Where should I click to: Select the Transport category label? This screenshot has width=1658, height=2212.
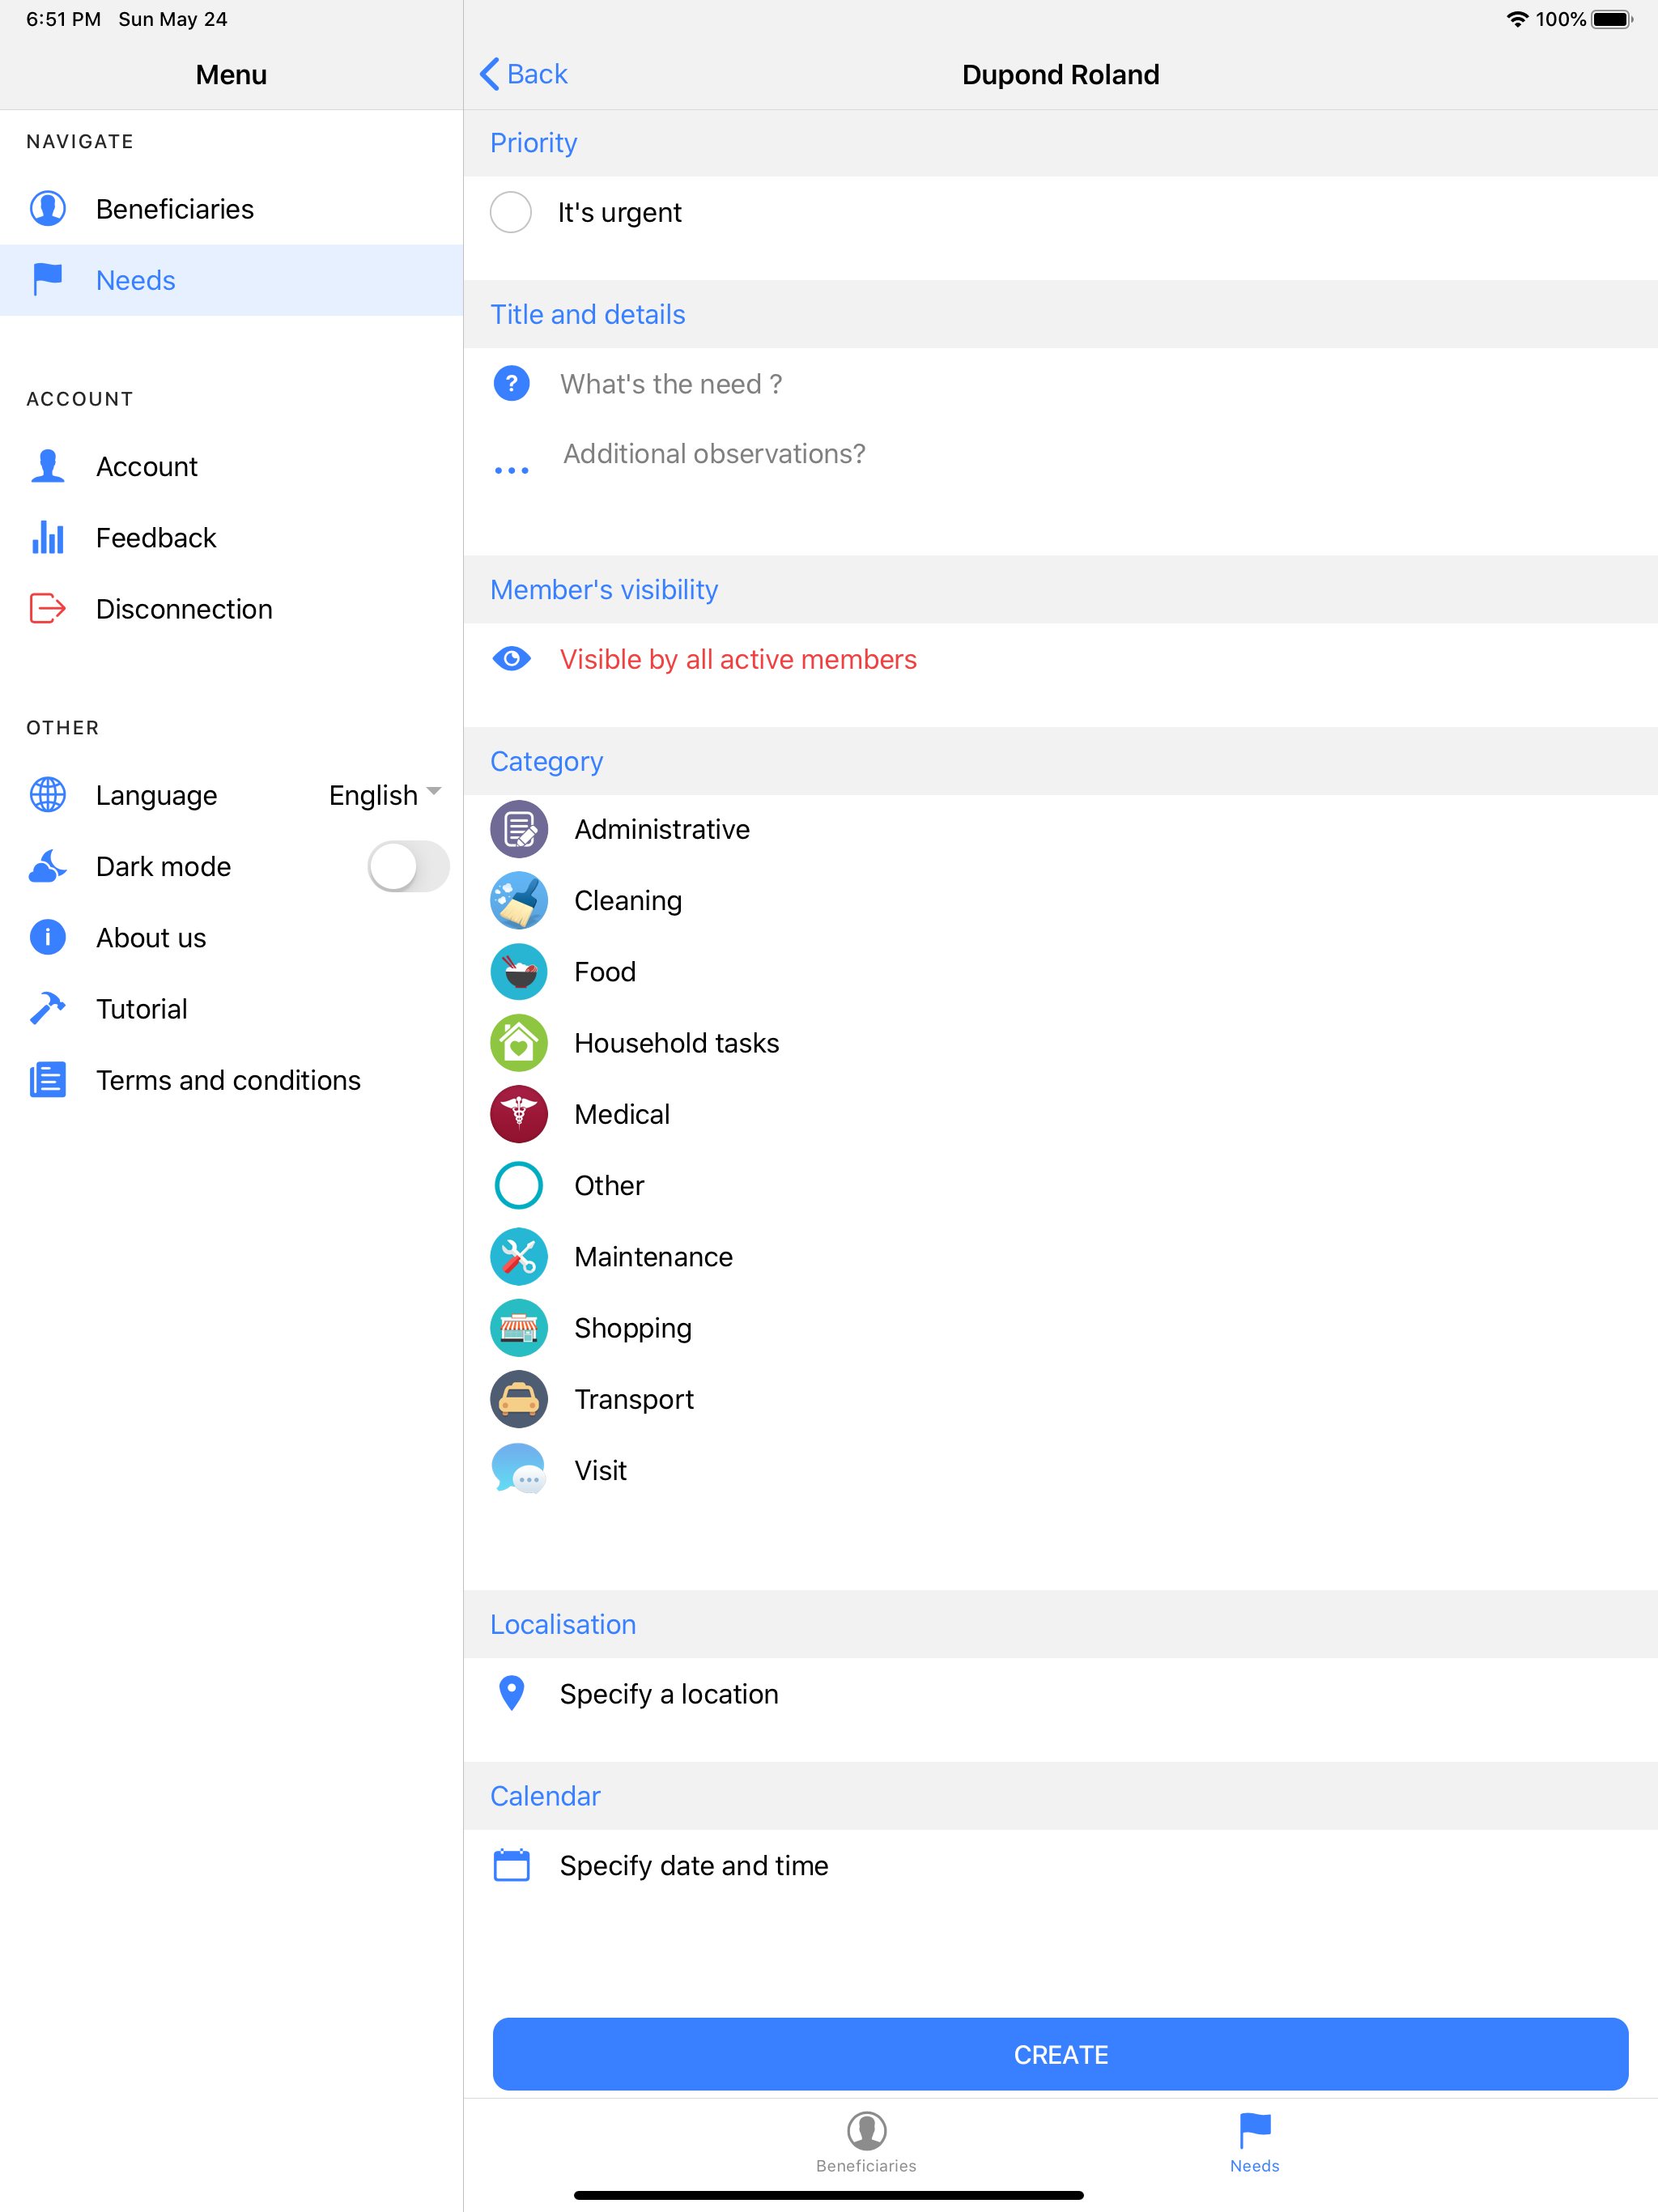click(634, 1399)
